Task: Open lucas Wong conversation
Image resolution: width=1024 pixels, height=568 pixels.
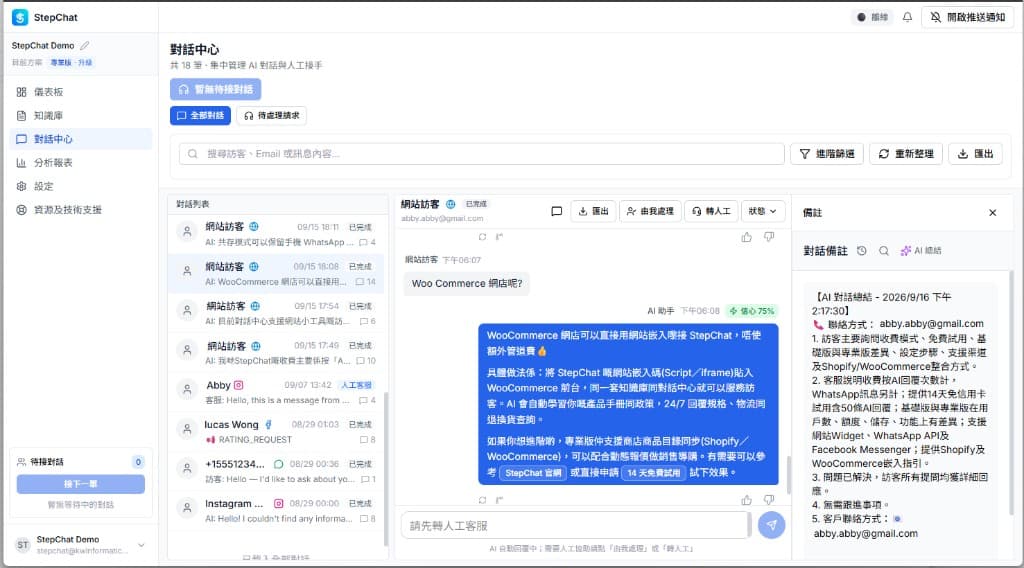Action: (x=277, y=432)
